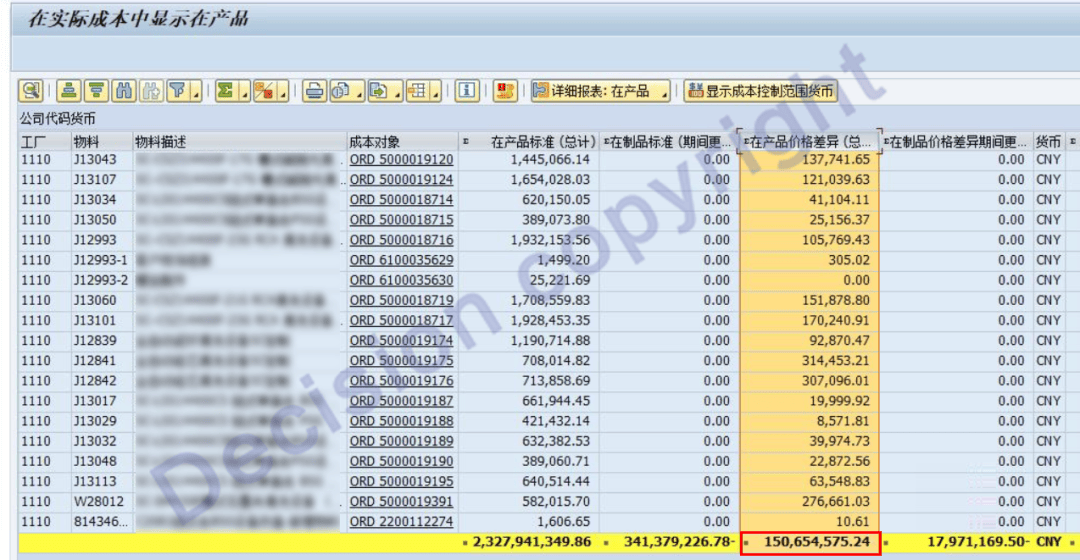Select the 在产品标准 (总计) column header

(x=542, y=142)
